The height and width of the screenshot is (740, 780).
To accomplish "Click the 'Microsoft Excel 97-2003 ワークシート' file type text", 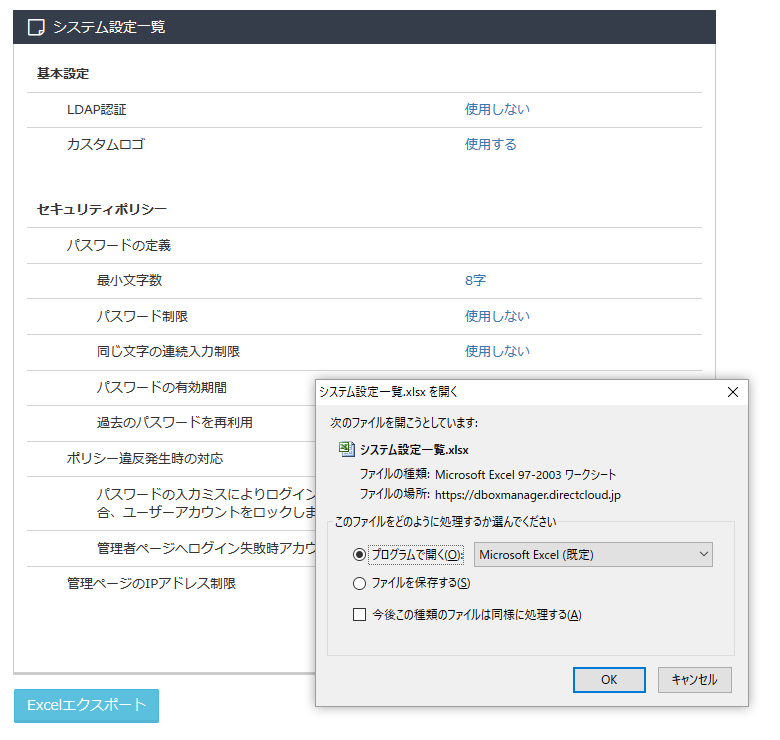I will point(525,475).
